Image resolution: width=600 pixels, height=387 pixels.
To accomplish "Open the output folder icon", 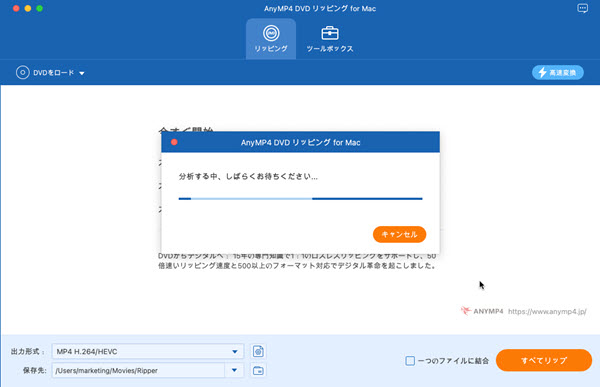I will 258,371.
